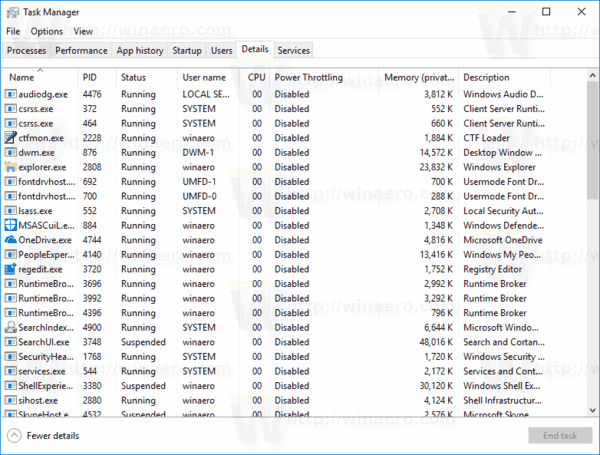This screenshot has height=455, width=600.
Task: Click the SearchUI.exe process icon
Action: (11, 342)
